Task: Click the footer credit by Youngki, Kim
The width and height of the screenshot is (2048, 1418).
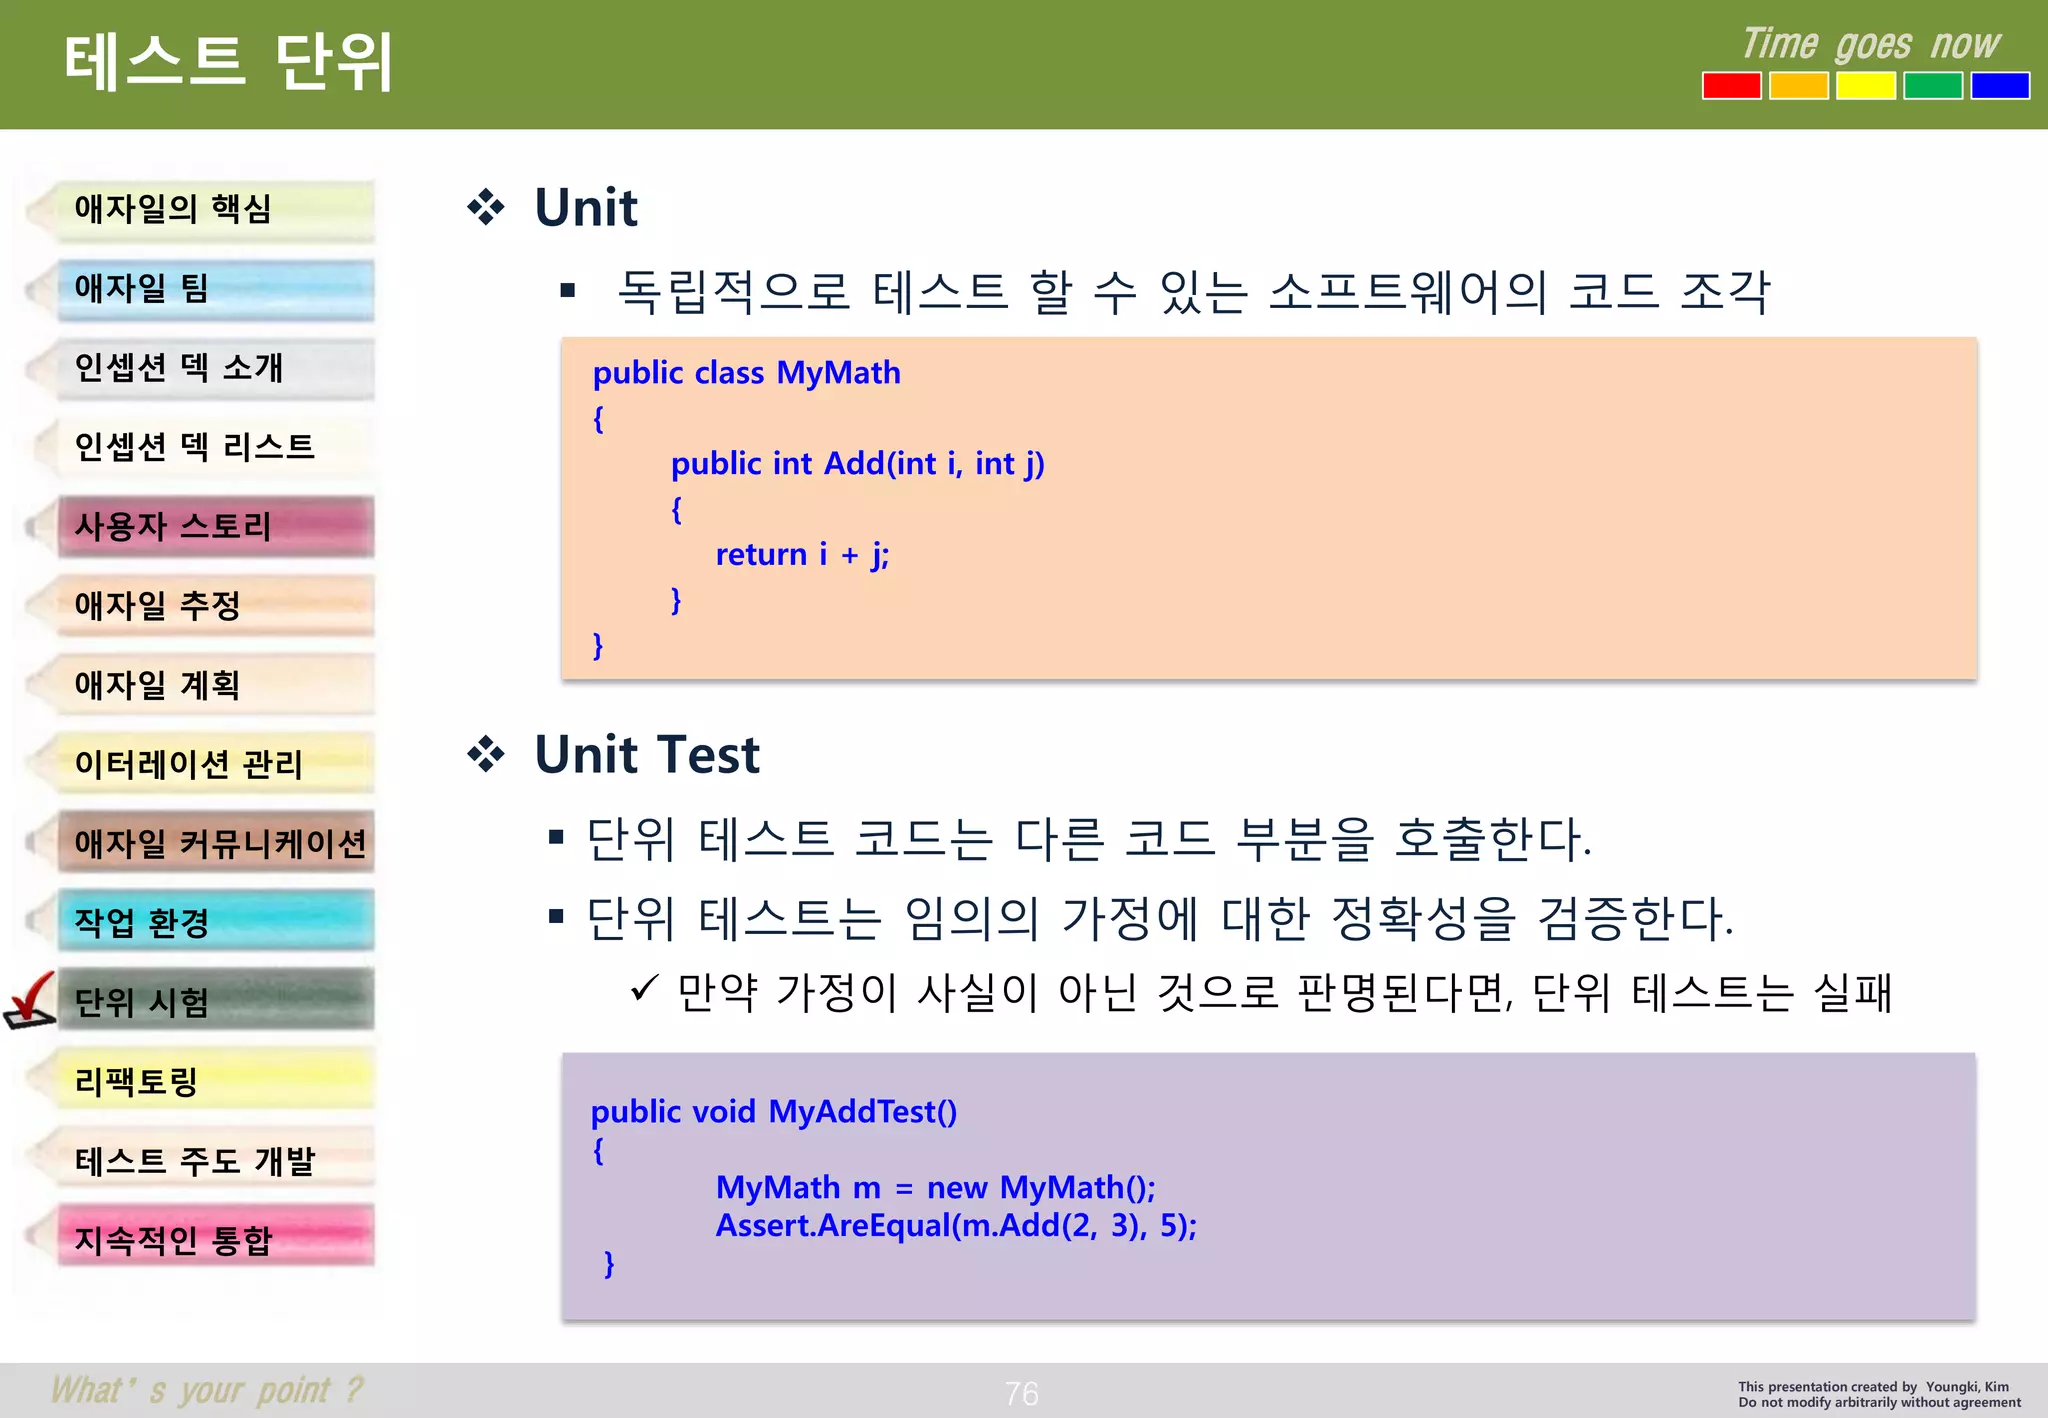Action: (1873, 1386)
